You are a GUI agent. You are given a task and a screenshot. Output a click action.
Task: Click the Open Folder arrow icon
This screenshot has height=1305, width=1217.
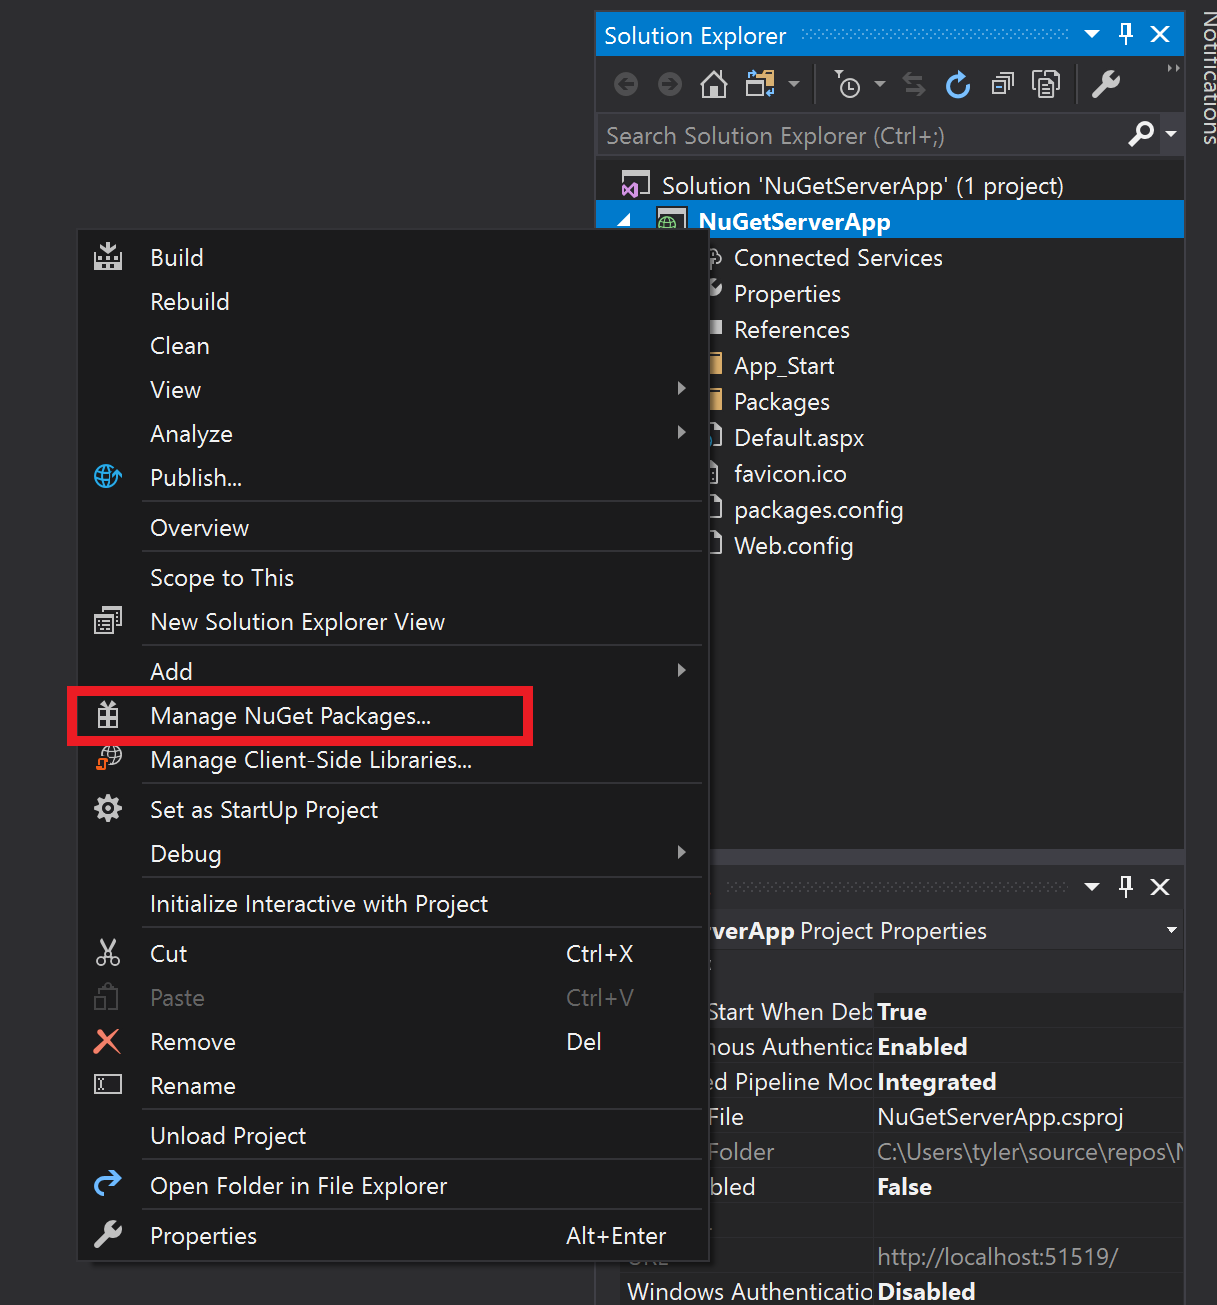point(108,1184)
